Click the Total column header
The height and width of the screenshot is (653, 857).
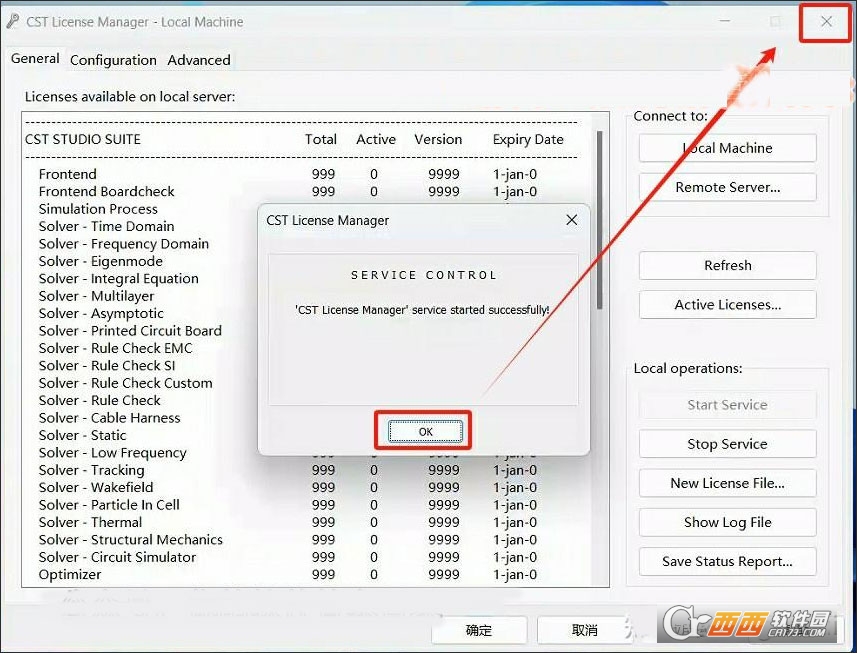321,140
